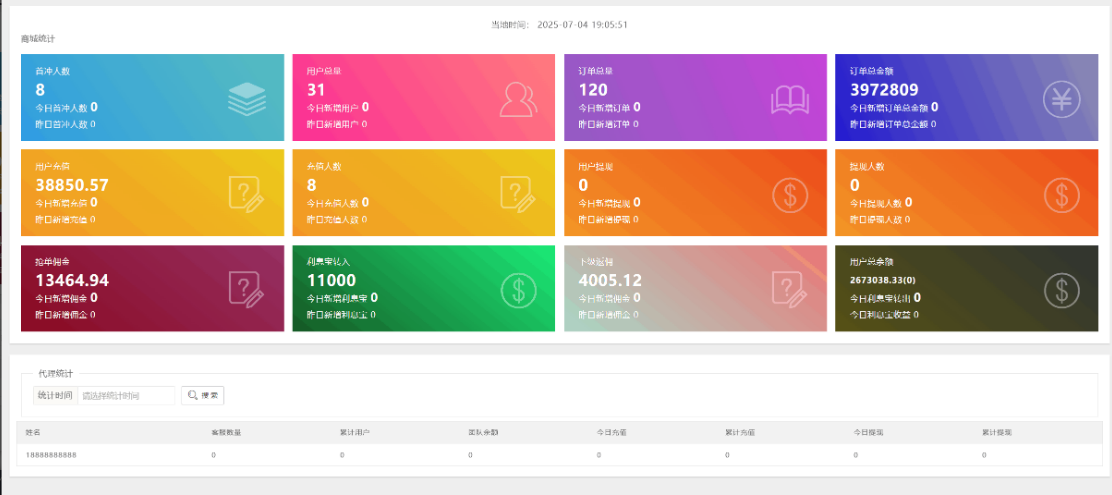Click the open book icon on 订单总量 card
This screenshot has width=1112, height=495.
[x=789, y=98]
